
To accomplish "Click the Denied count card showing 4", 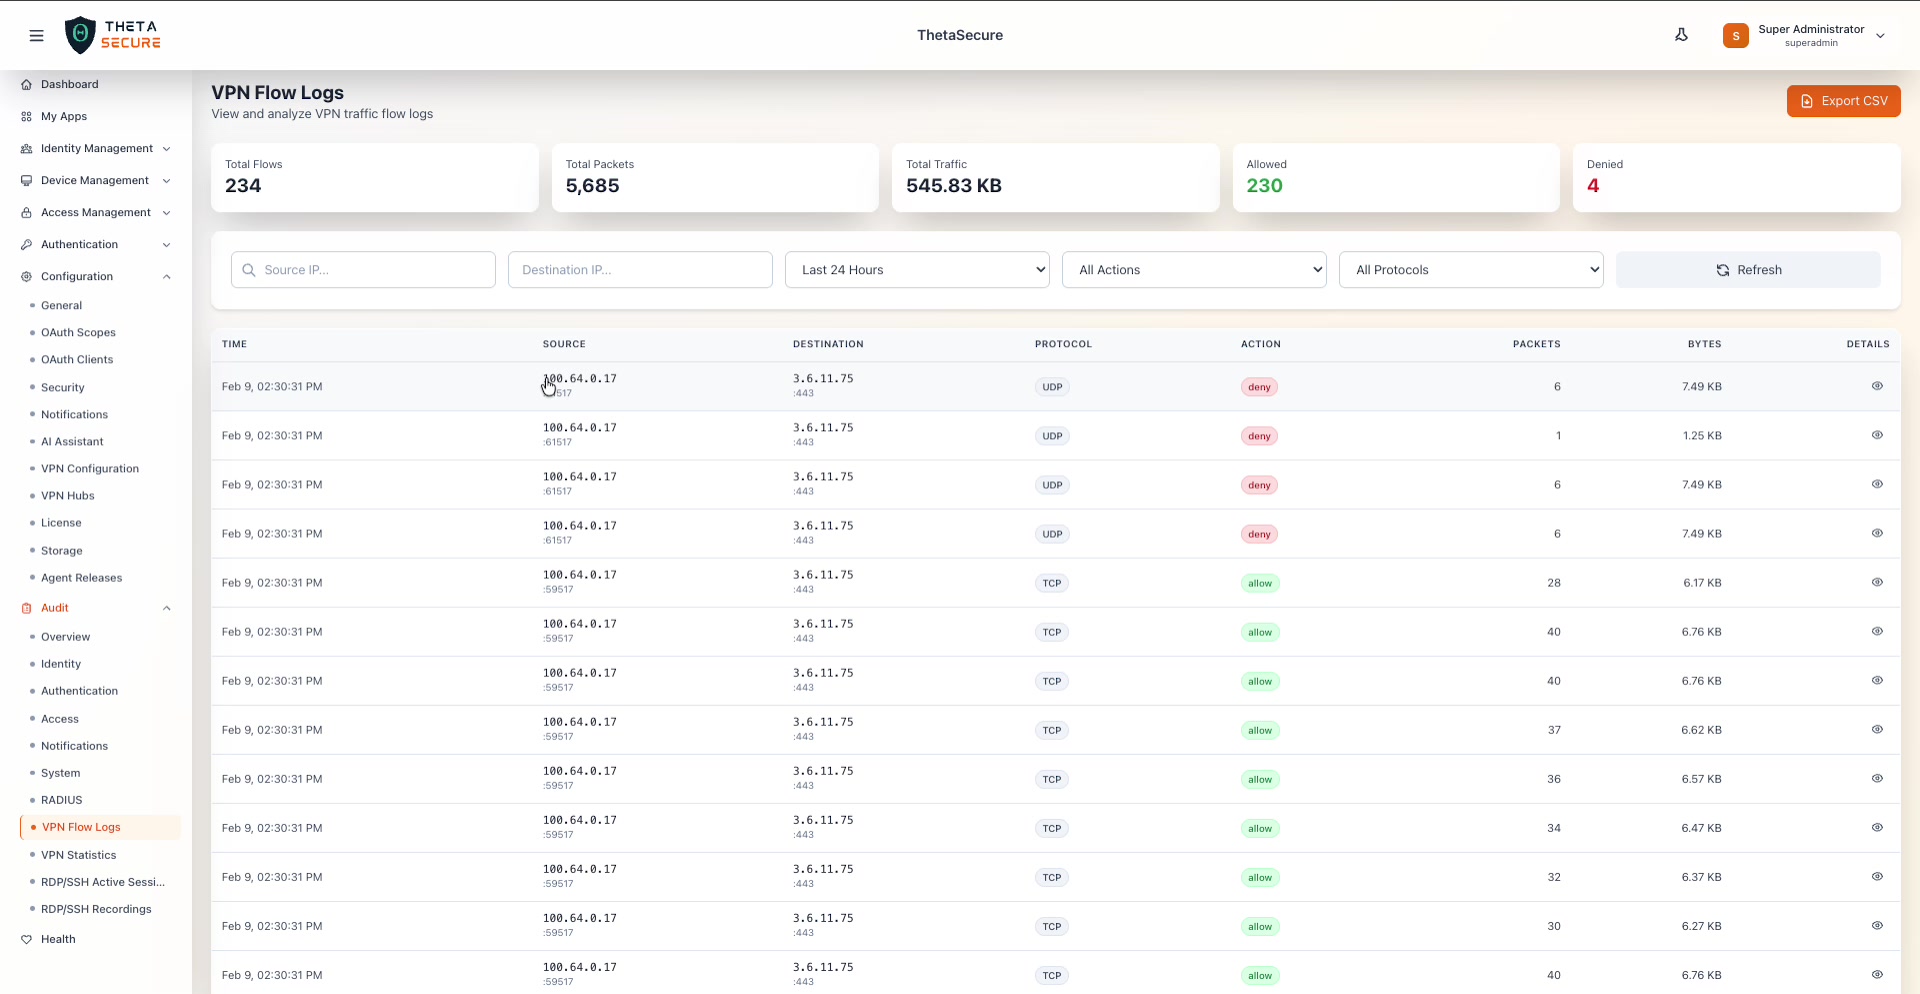I will pos(1736,178).
